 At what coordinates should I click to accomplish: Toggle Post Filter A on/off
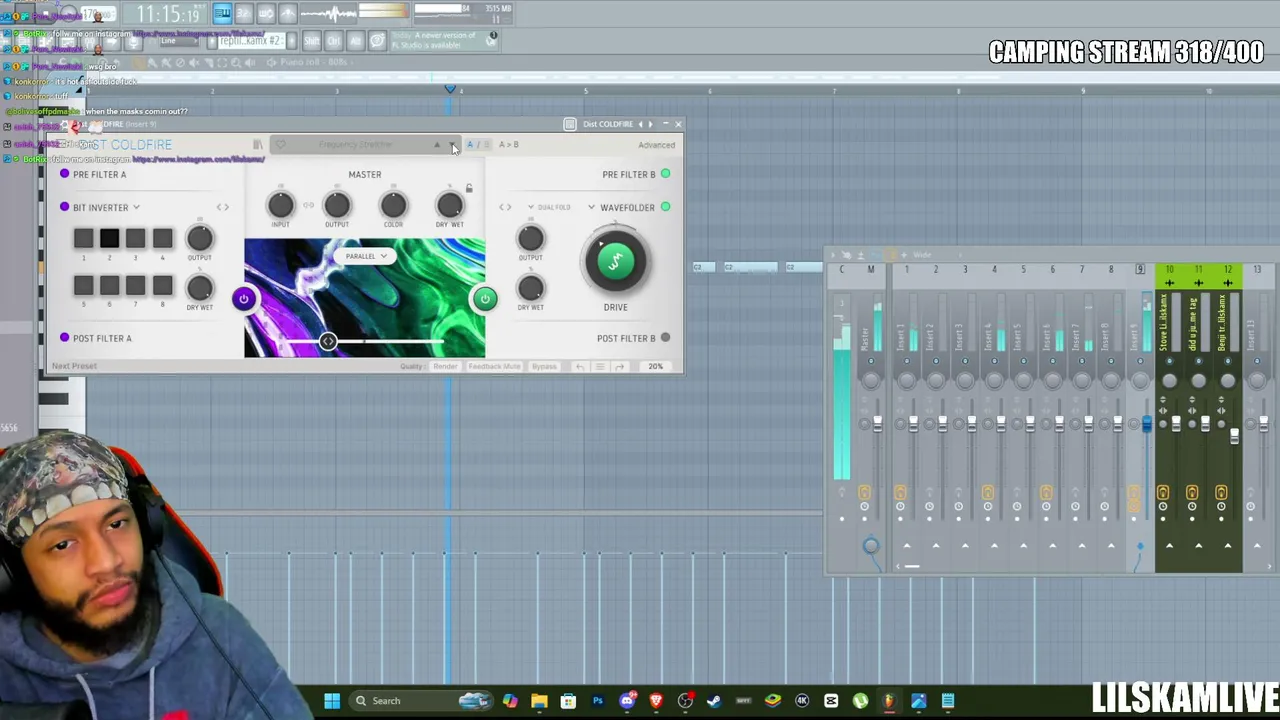tap(65, 338)
